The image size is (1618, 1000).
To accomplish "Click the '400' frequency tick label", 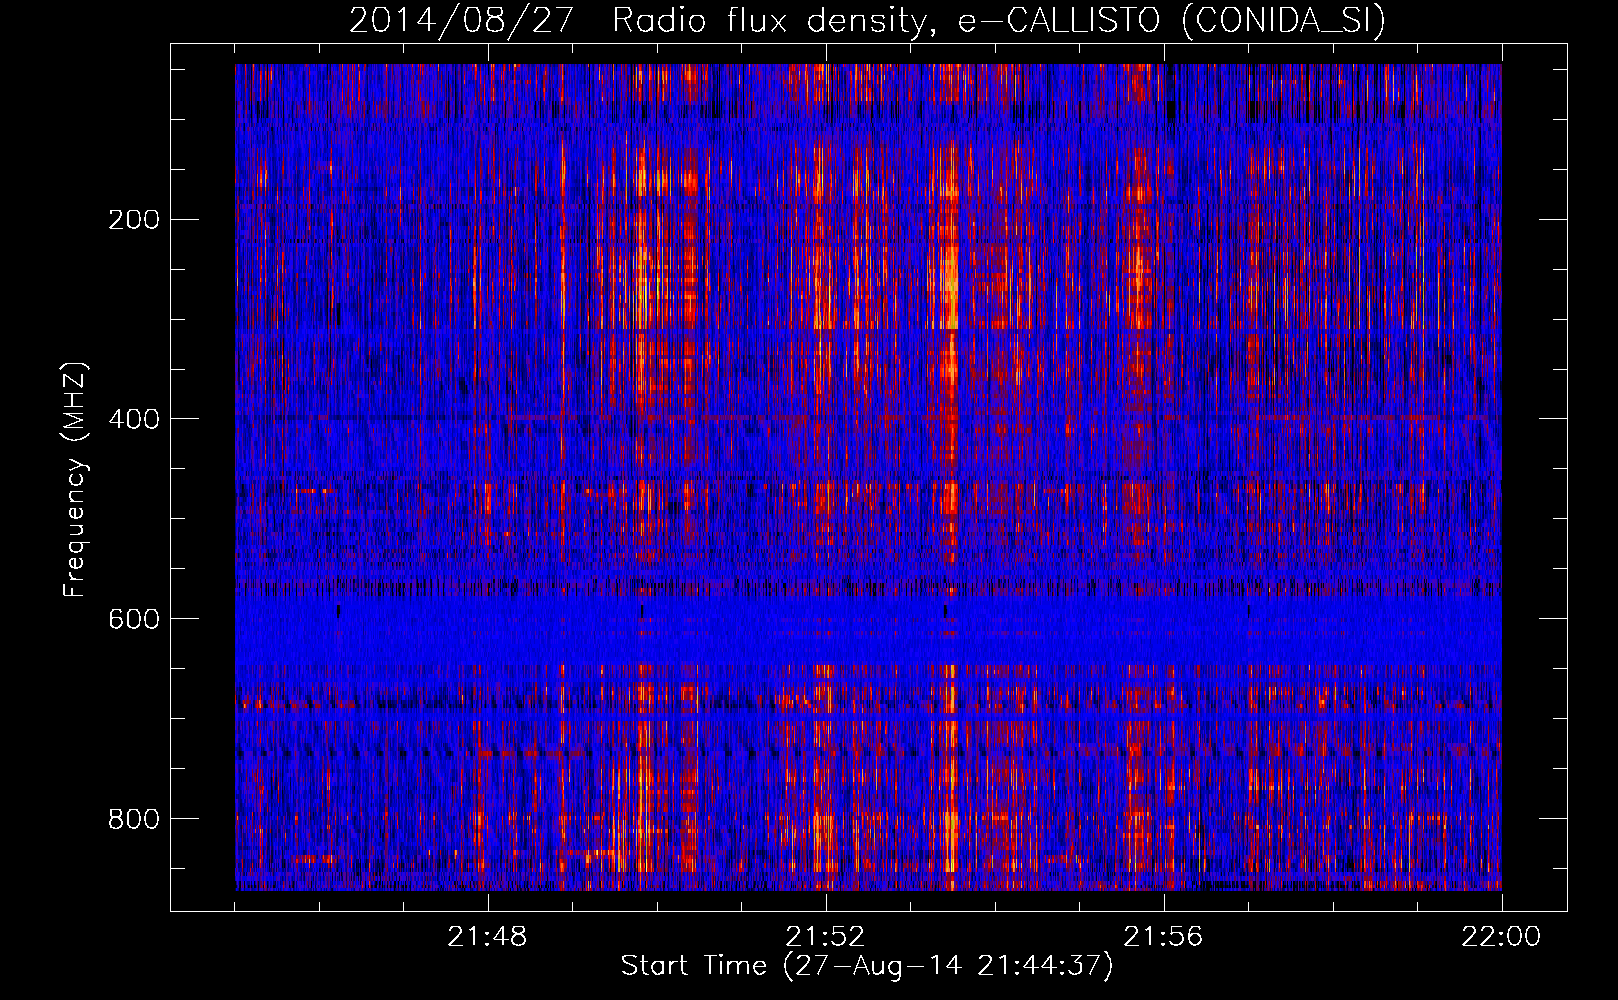I will [133, 419].
